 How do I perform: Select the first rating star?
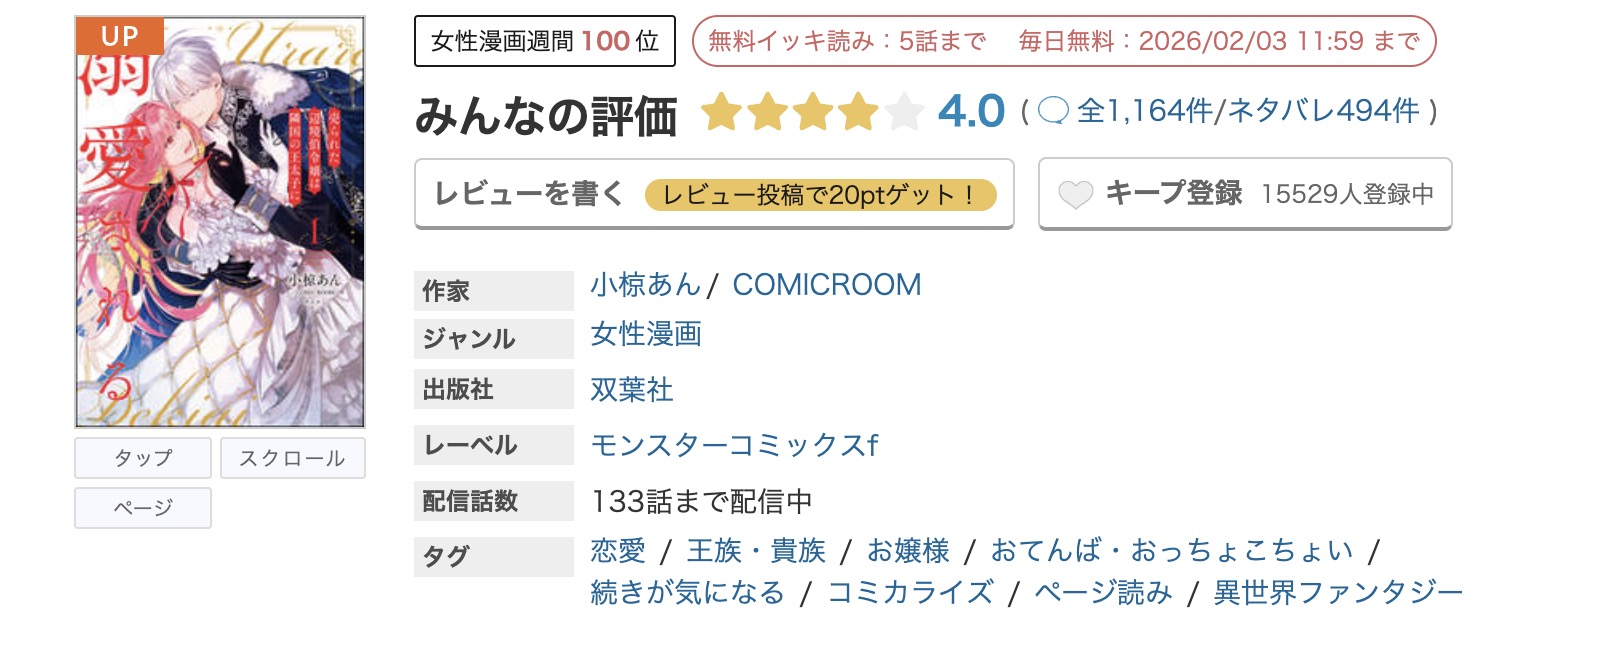pos(723,112)
